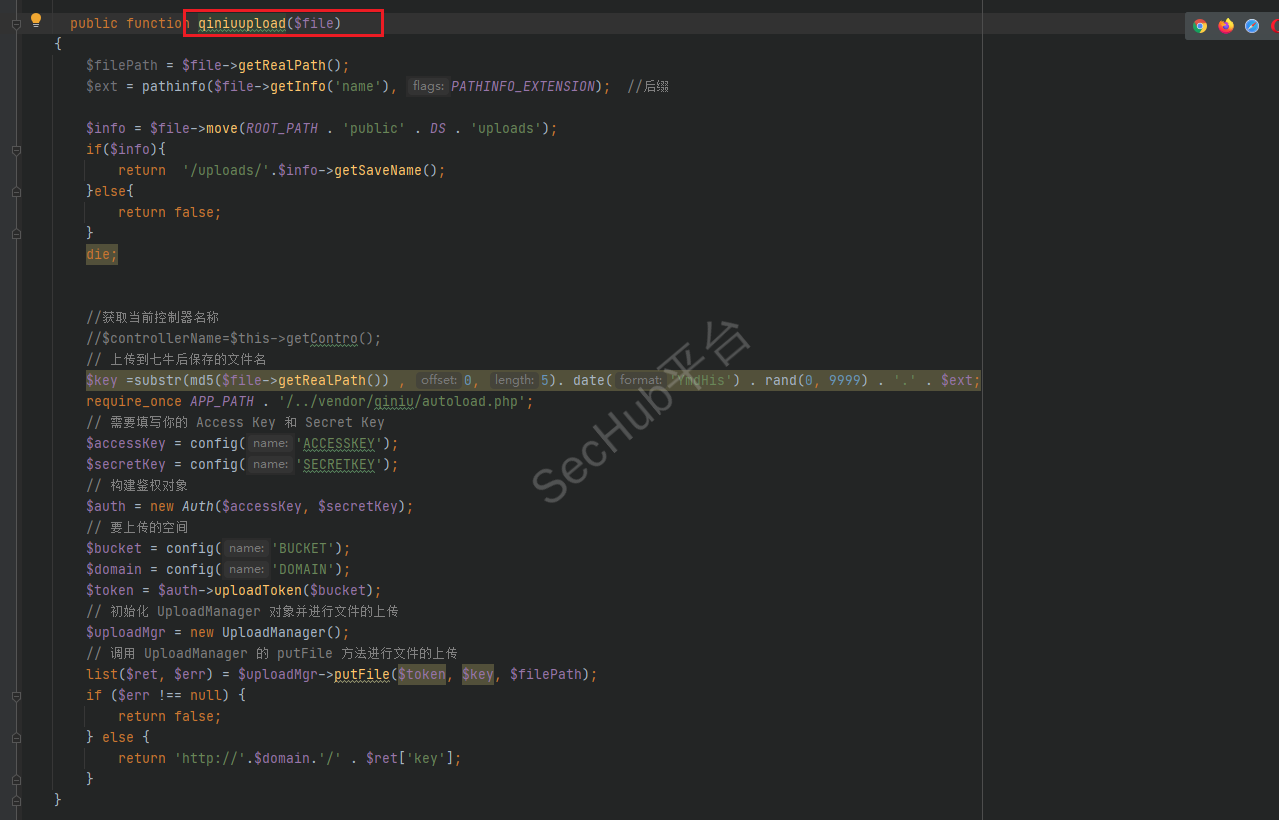Click the getSaveName method call
This screenshot has height=820, width=1279.
(377, 170)
